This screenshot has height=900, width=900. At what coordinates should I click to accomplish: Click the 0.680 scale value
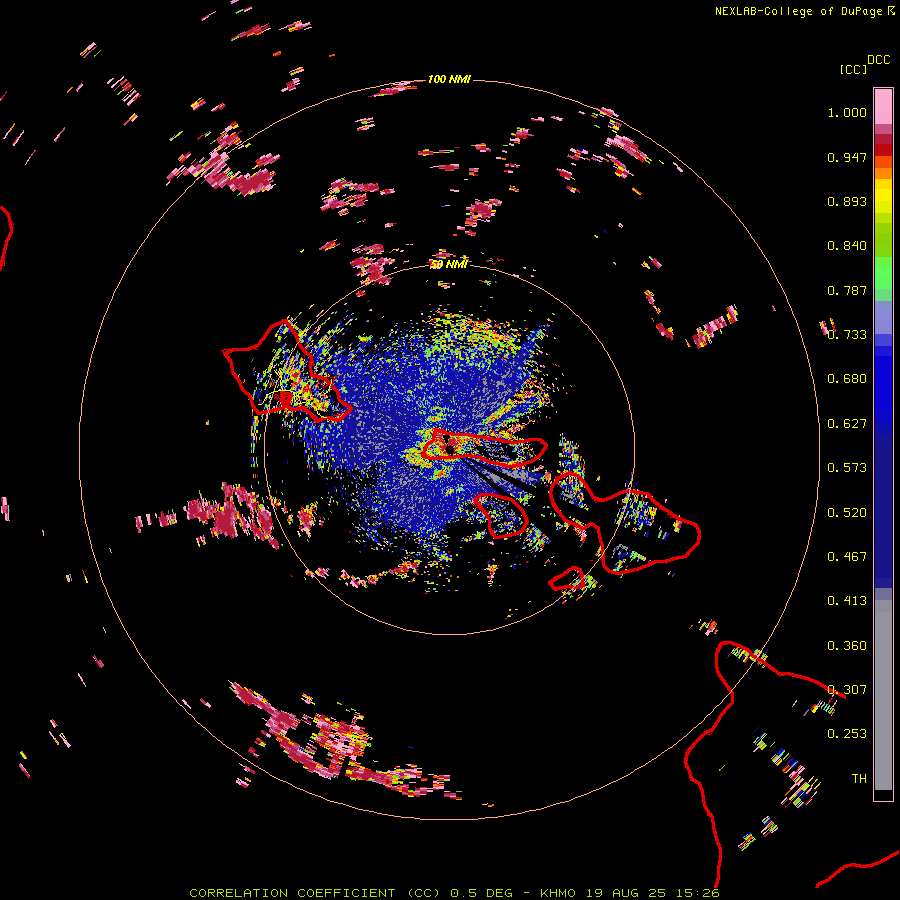tap(847, 379)
